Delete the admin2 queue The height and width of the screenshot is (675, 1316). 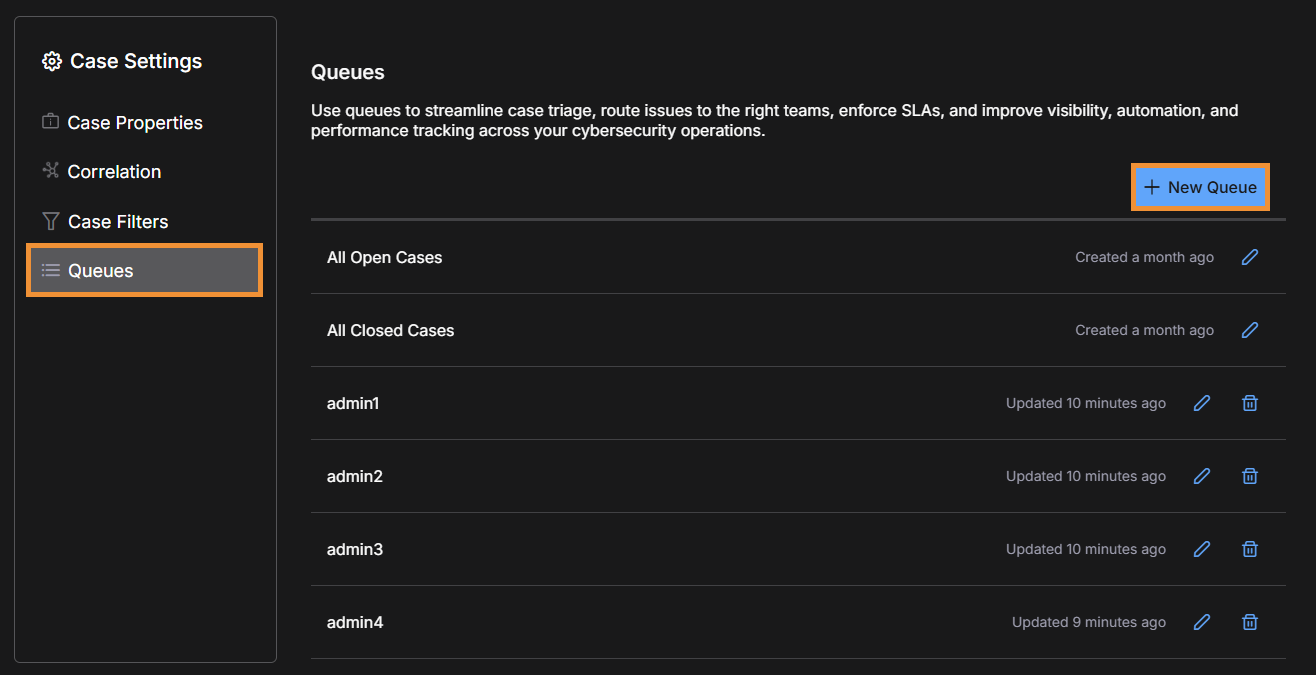click(1249, 476)
